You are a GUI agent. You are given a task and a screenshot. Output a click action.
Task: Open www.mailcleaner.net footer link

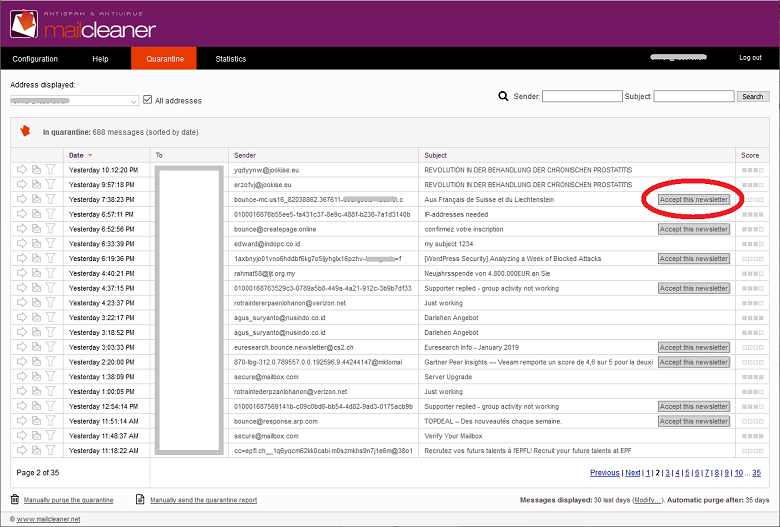48,519
